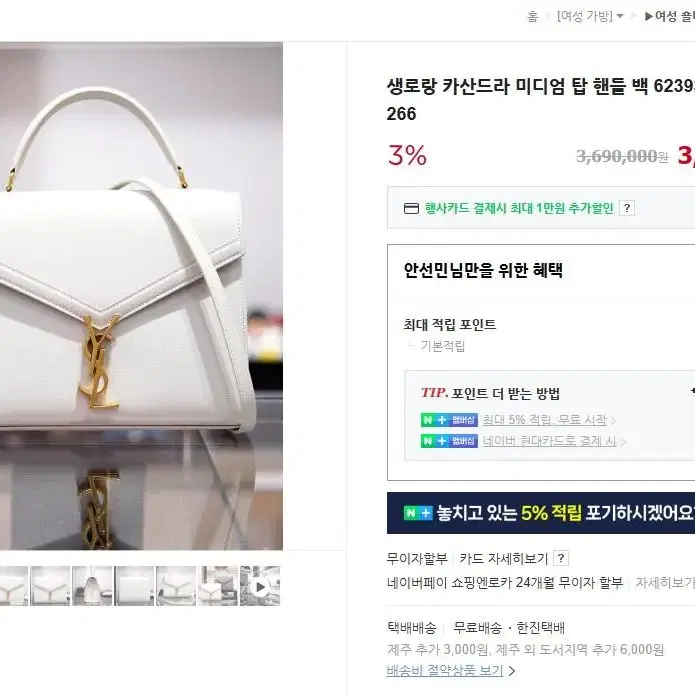Click 카드 자세히보기 link
This screenshot has width=695, height=695.
504,558
